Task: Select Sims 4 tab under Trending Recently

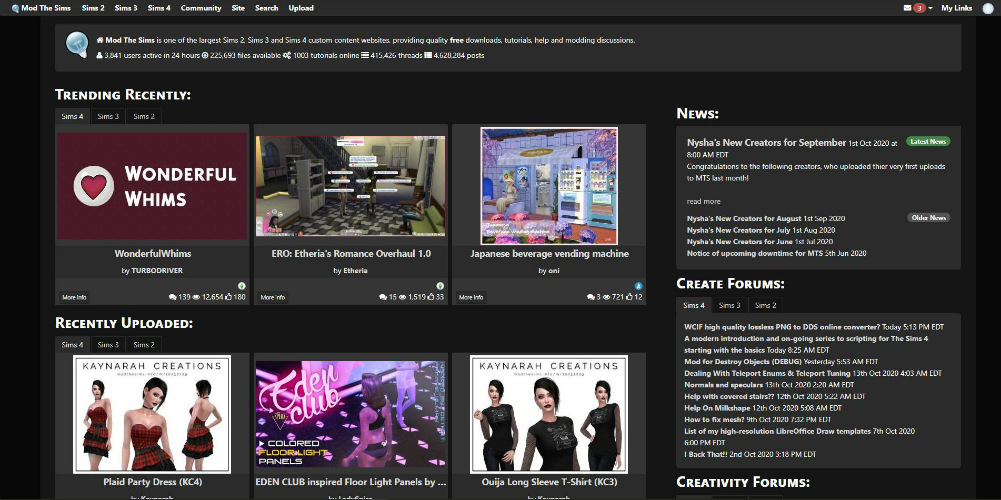Action: point(73,116)
